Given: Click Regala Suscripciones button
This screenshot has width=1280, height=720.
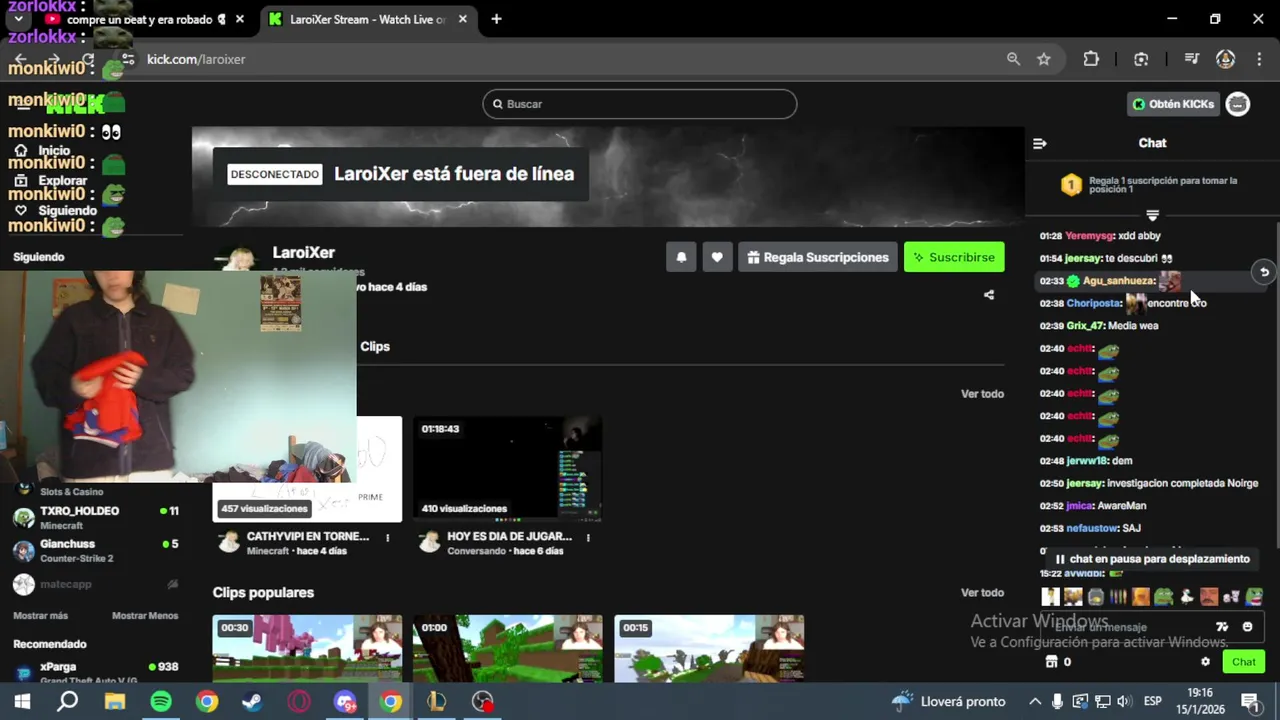Looking at the screenshot, I should pos(818,257).
